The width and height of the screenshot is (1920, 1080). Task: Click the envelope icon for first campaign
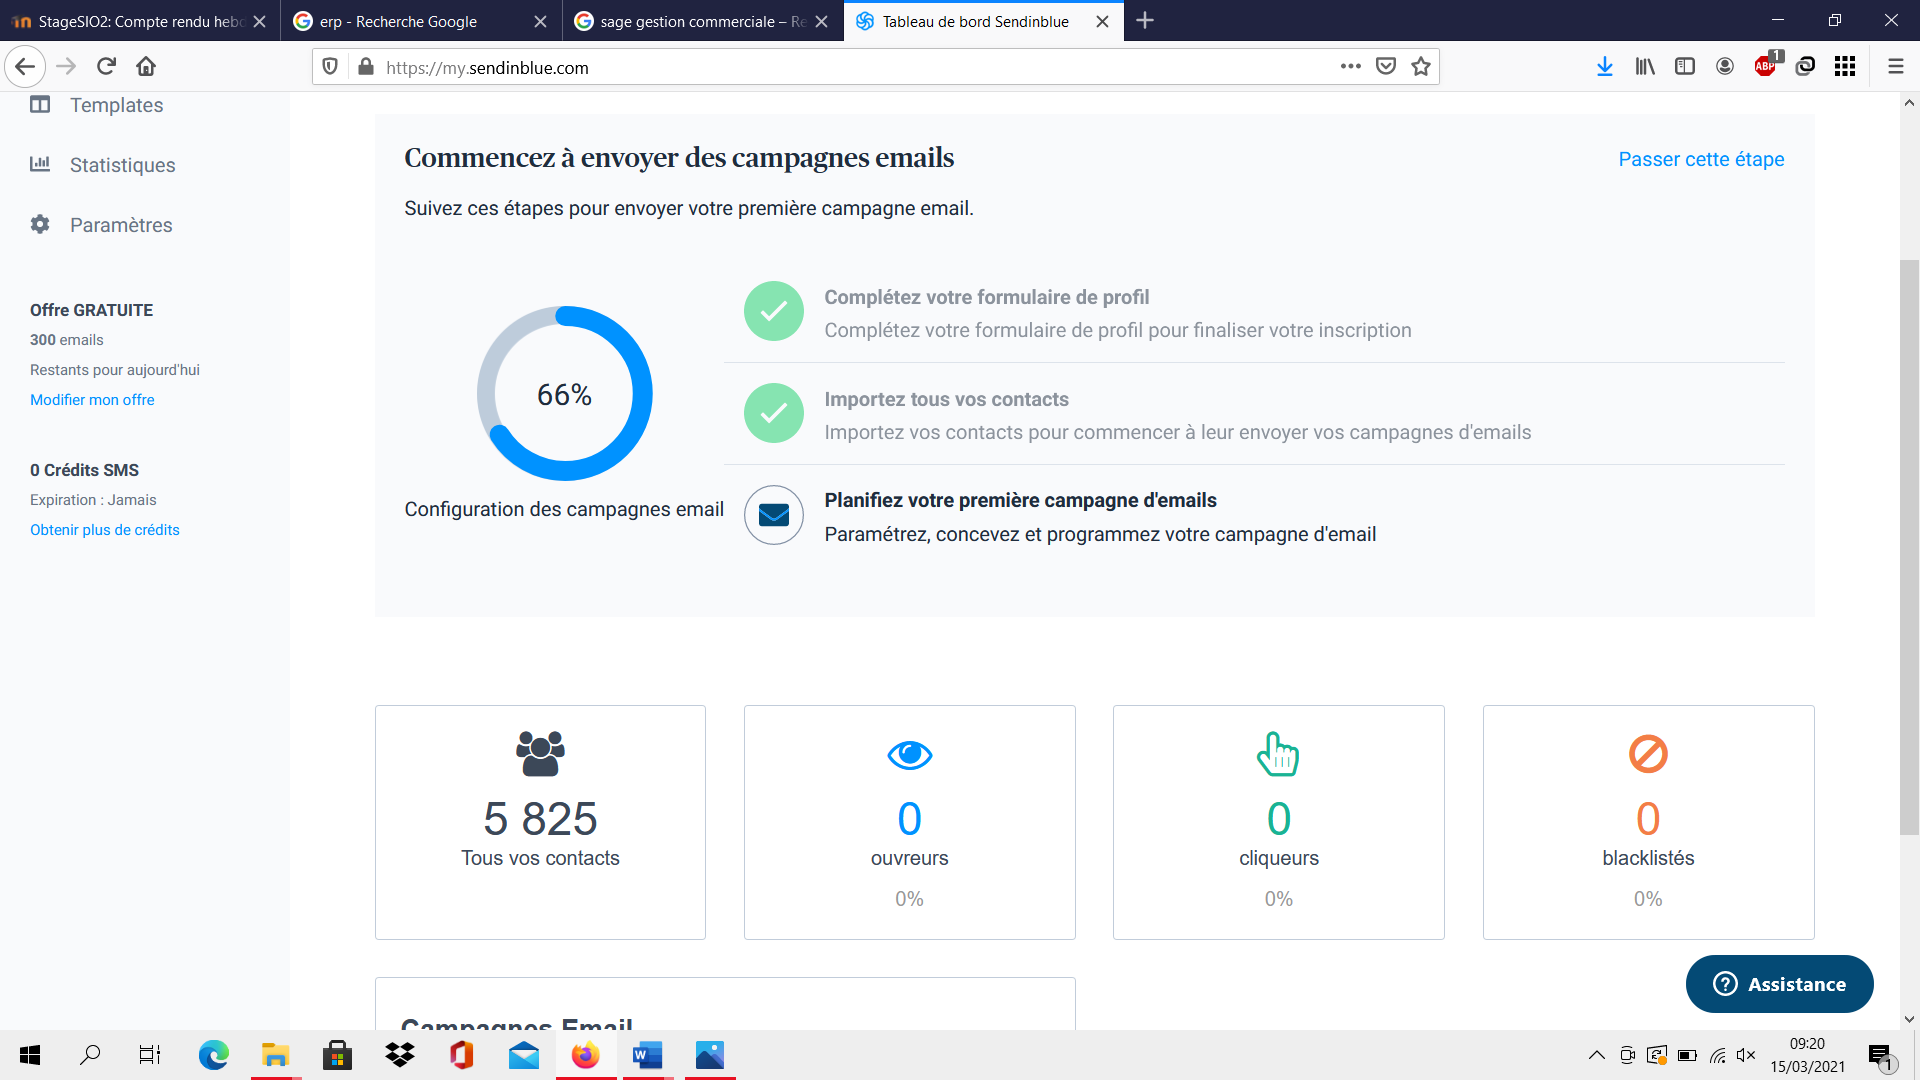773,515
